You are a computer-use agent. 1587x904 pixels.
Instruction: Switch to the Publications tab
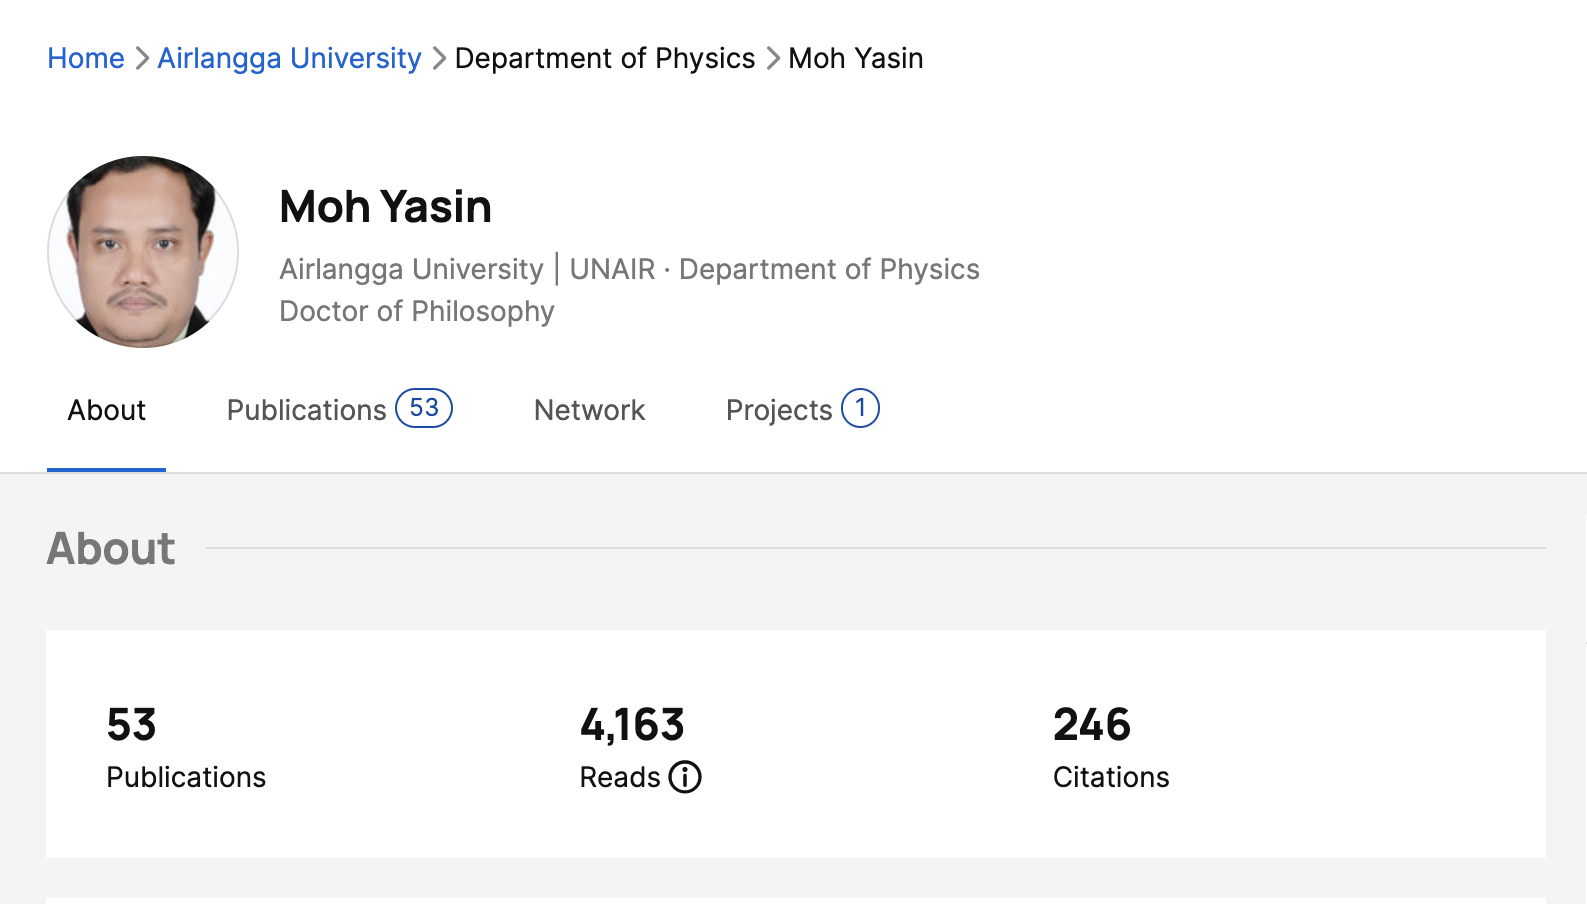point(339,410)
